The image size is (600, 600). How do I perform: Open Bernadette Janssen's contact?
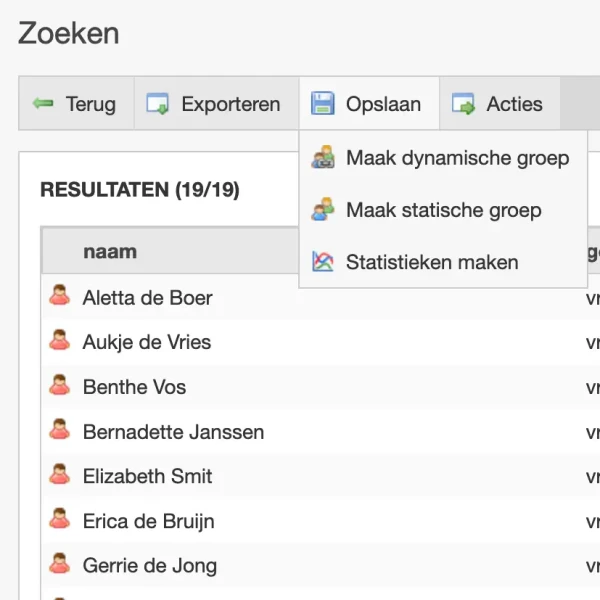coord(173,432)
